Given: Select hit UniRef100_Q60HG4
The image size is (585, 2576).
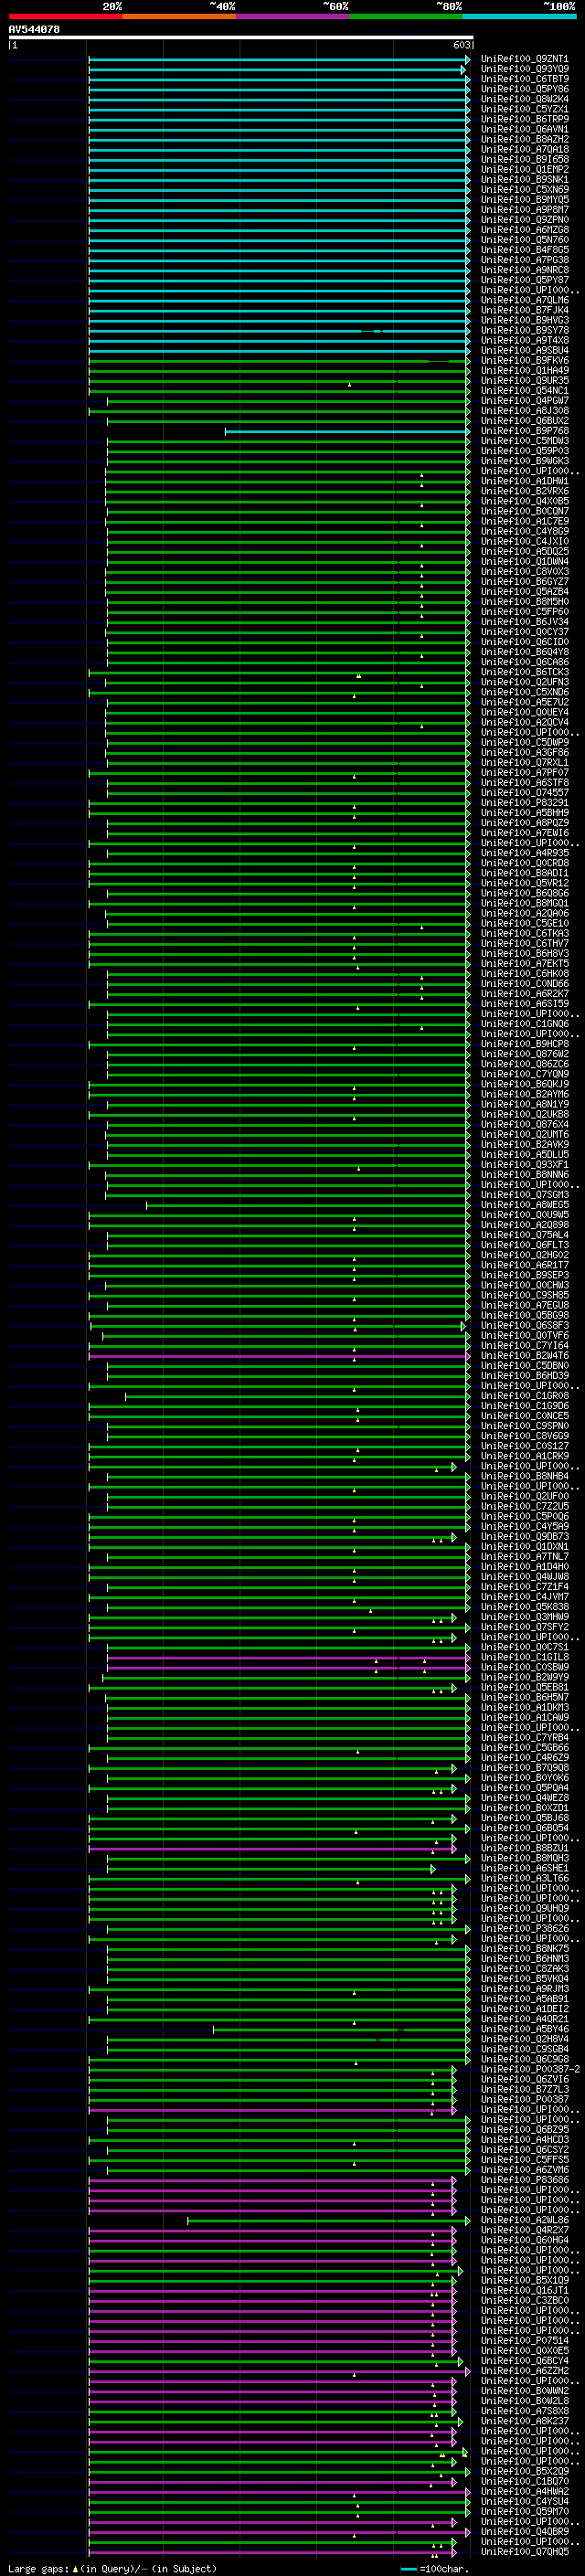Looking at the screenshot, I should pos(524,2240).
